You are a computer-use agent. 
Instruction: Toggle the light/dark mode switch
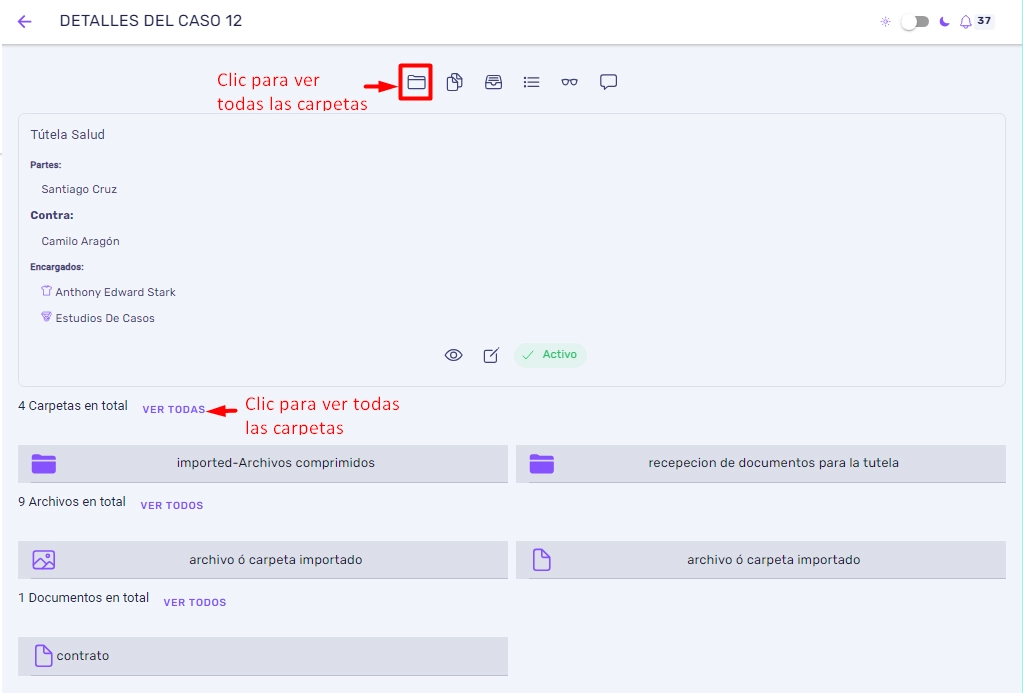pyautogui.click(x=915, y=22)
